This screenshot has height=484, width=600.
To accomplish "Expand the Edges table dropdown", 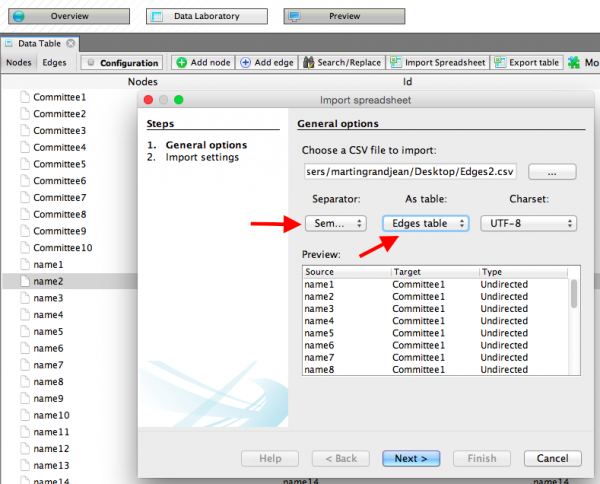I will (x=425, y=223).
